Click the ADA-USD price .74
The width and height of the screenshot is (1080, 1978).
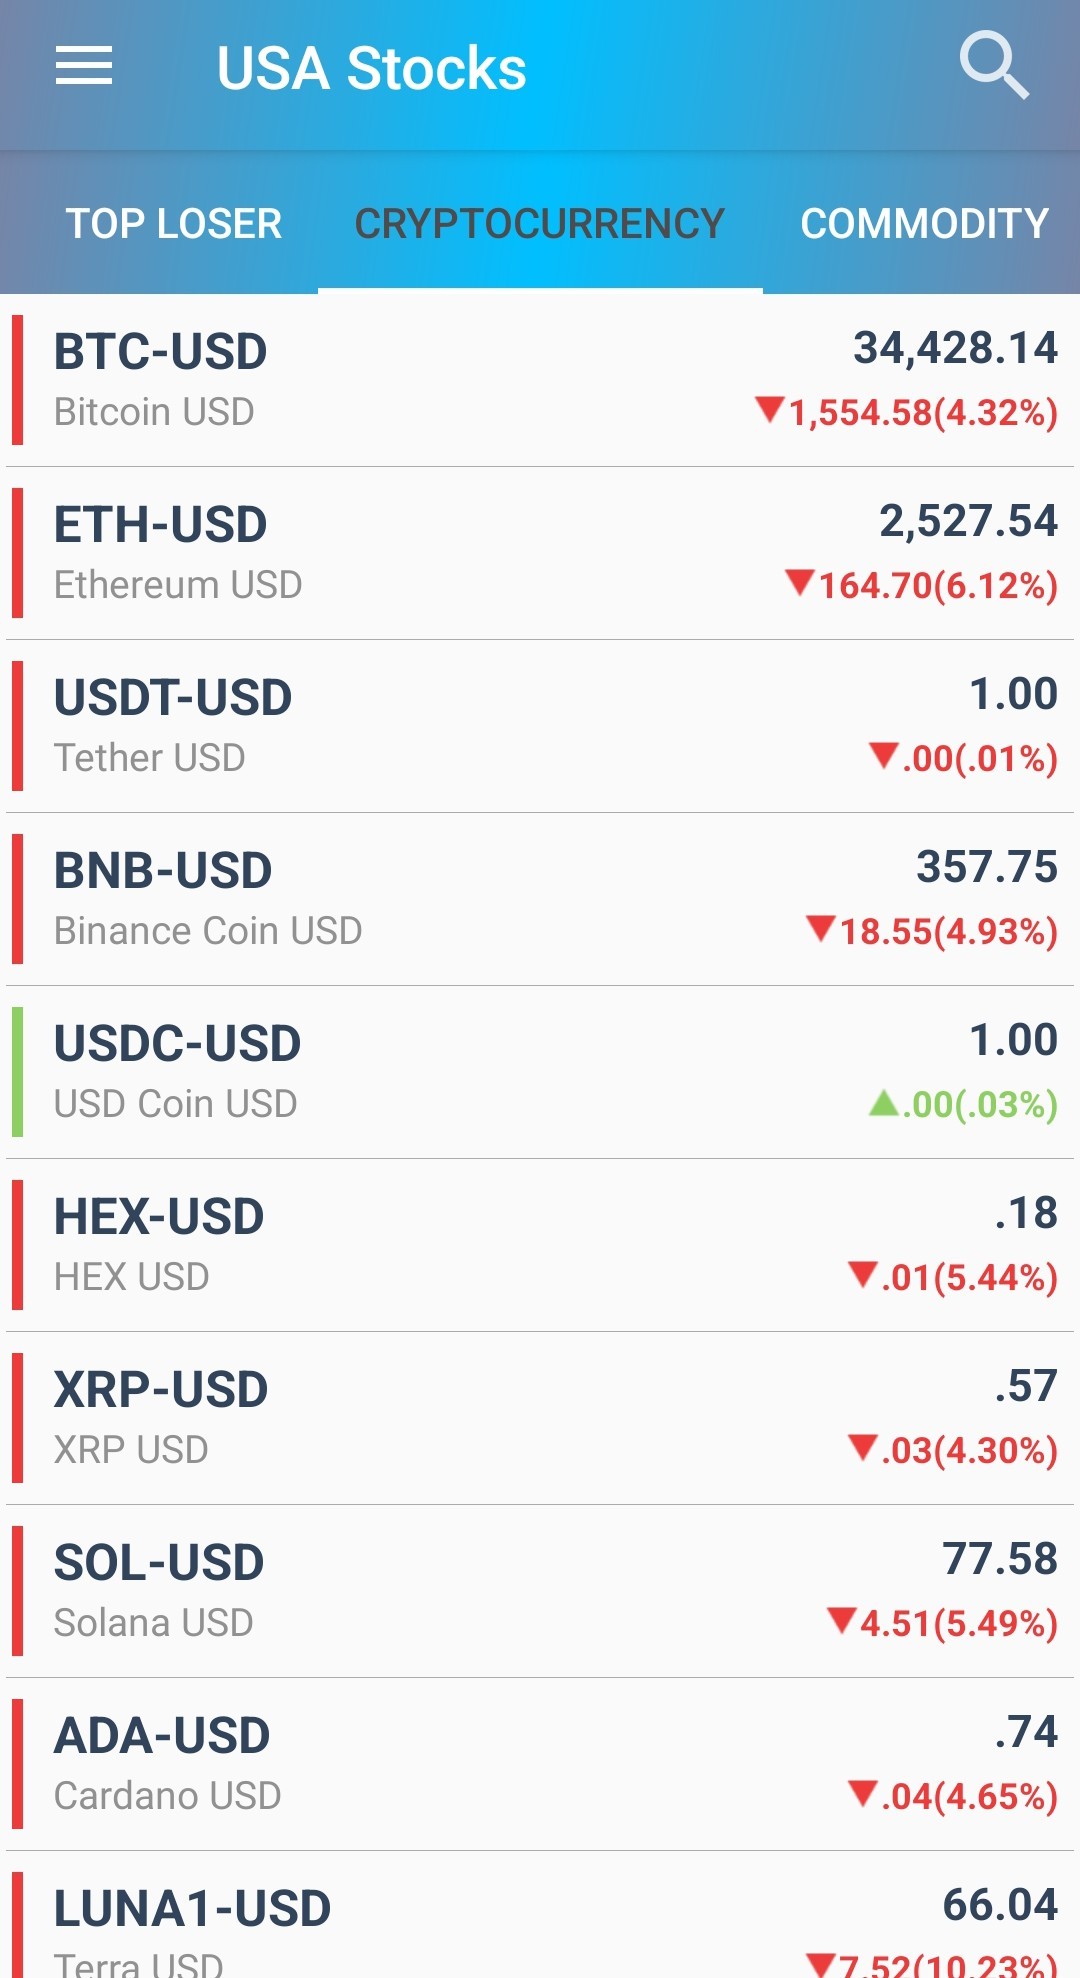click(x=1026, y=1732)
